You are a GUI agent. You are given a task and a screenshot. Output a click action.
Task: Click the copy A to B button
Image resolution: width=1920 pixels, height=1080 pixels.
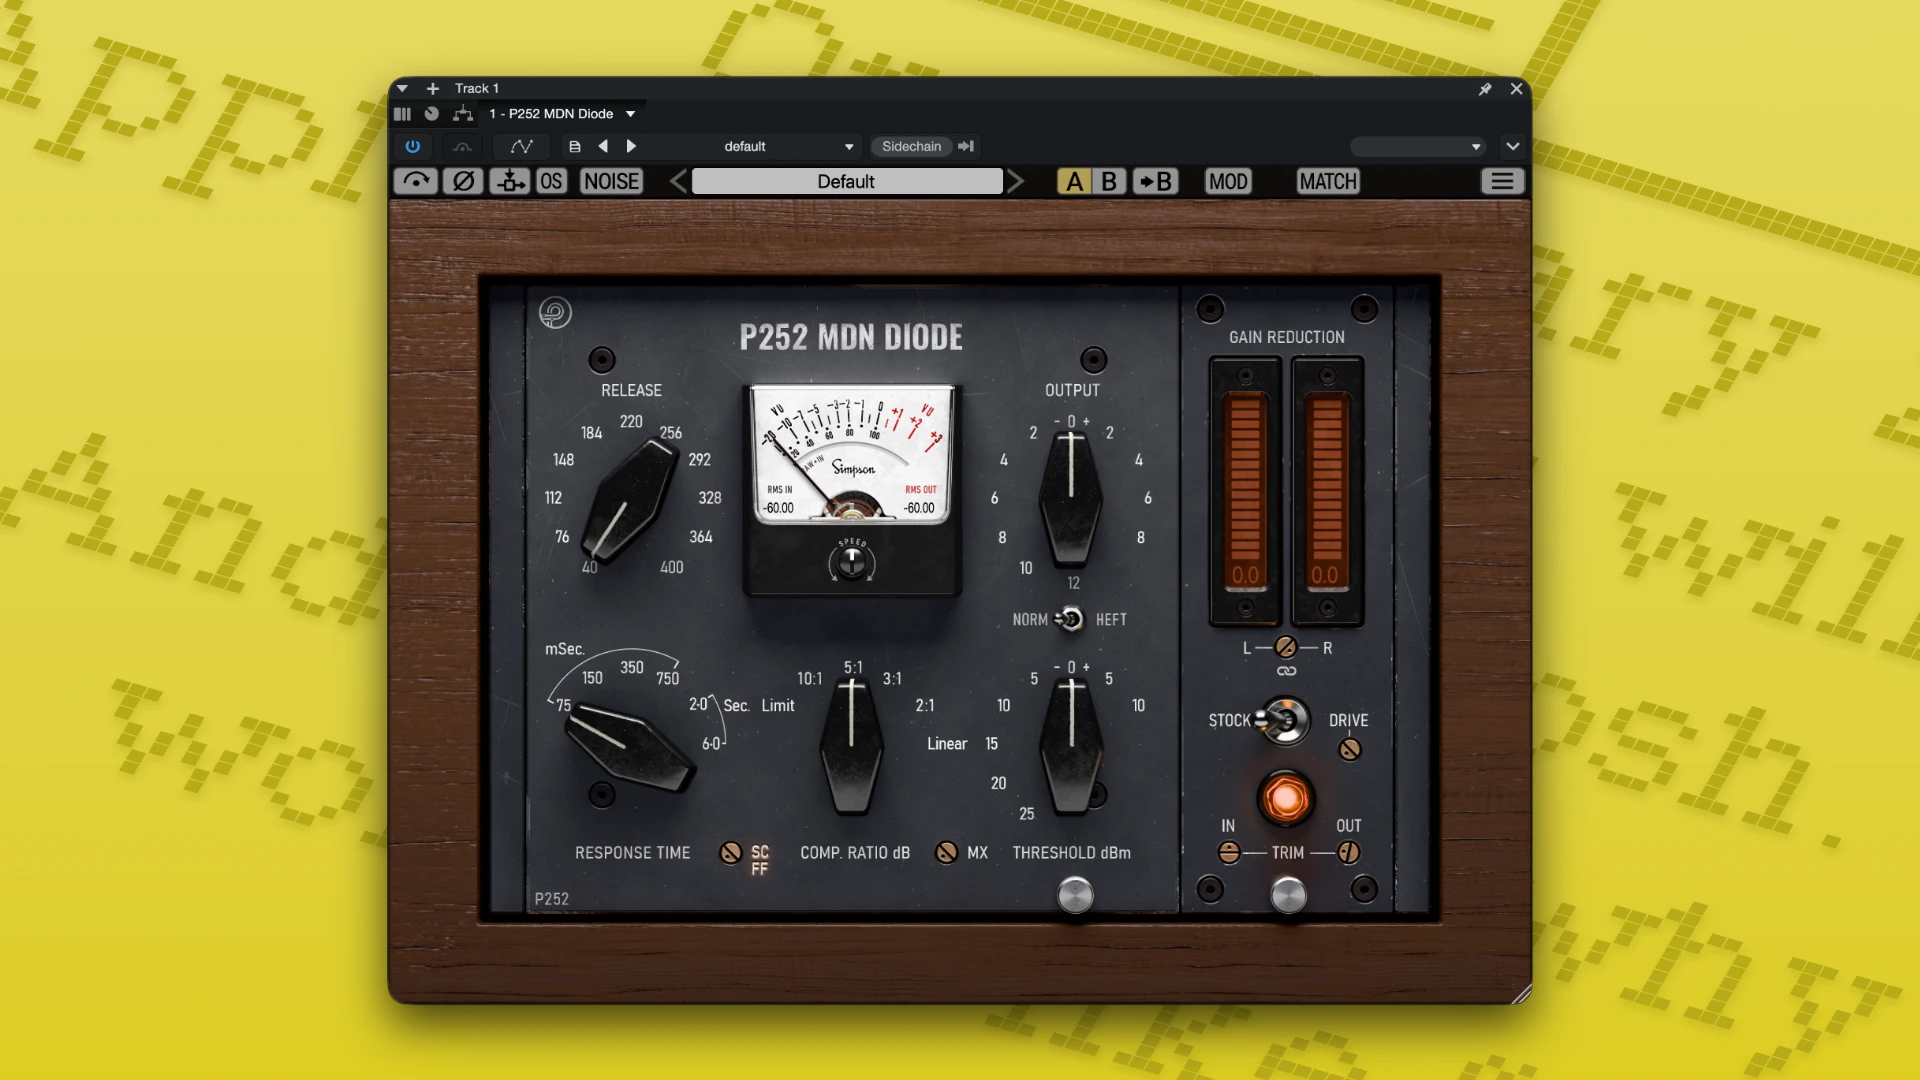[1155, 181]
